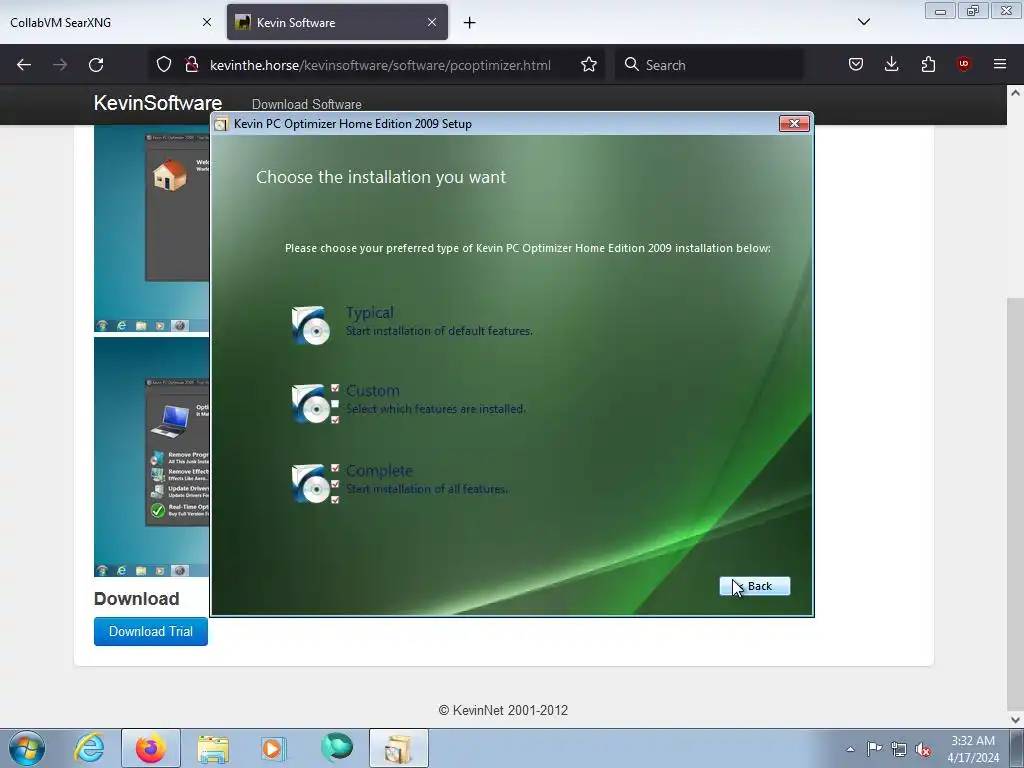Viewport: 1024px width, 768px height.
Task: Click the Firefox Search field
Action: coord(709,65)
